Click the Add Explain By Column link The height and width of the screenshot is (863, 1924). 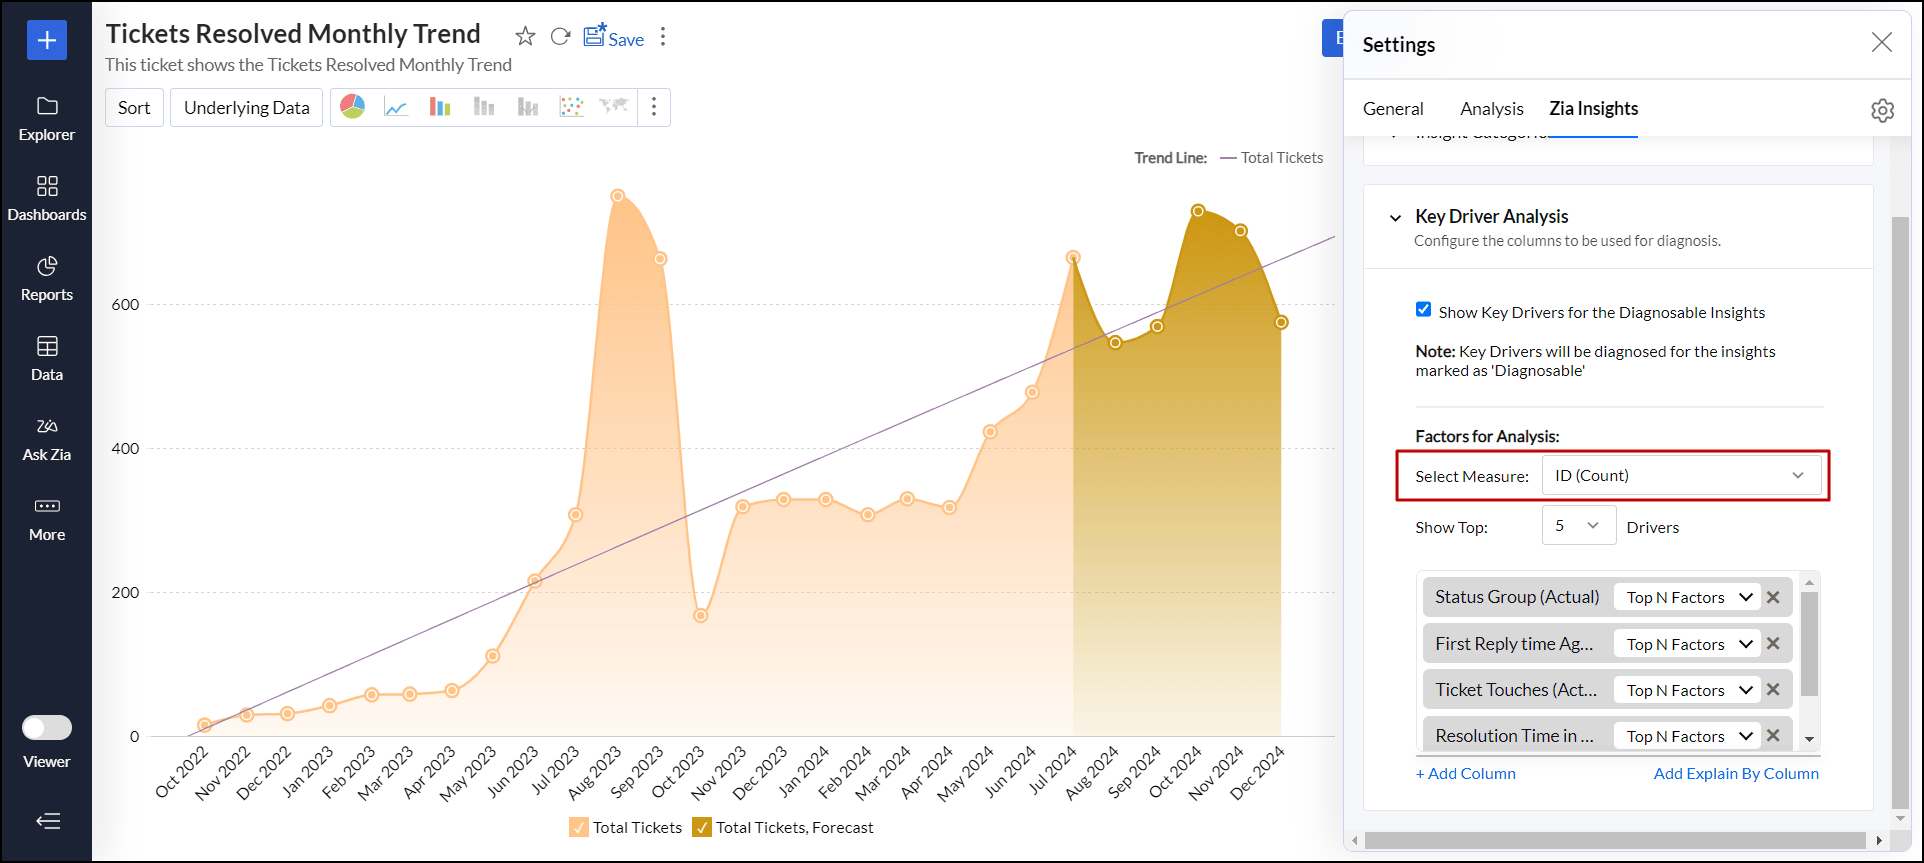tap(1735, 774)
